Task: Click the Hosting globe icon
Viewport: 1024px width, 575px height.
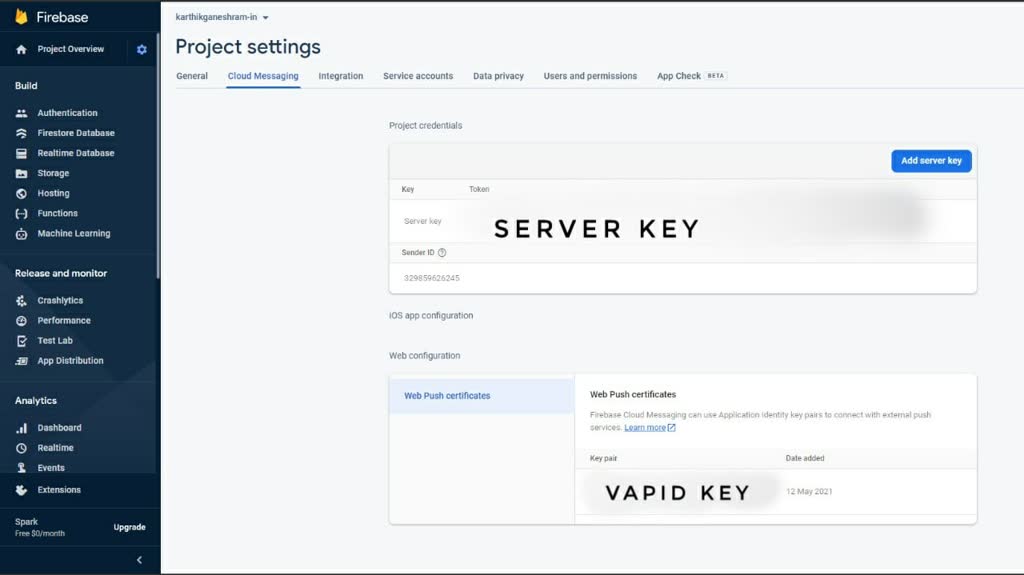Action: click(x=22, y=193)
